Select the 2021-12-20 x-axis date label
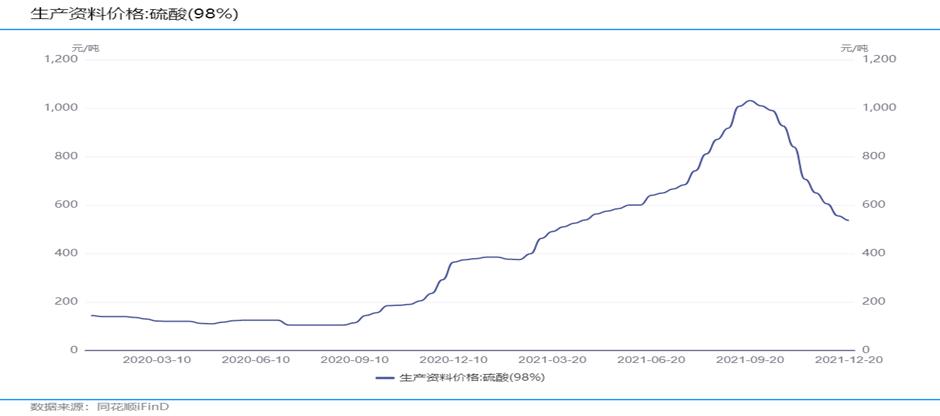This screenshot has width=940, height=416. pyautogui.click(x=848, y=360)
